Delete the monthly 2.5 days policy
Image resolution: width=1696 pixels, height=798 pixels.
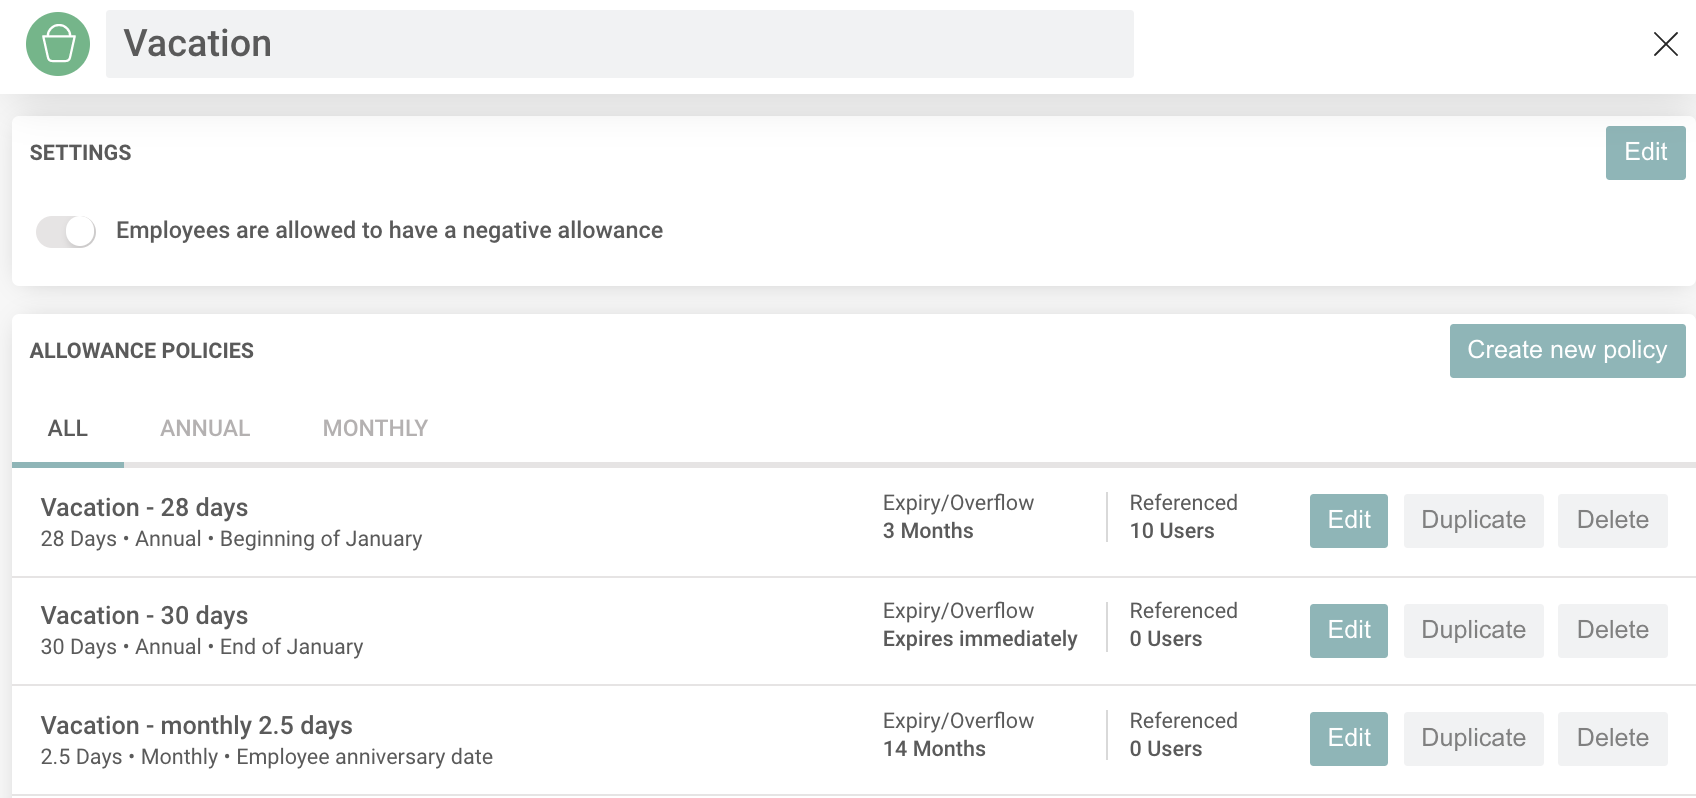1612,738
